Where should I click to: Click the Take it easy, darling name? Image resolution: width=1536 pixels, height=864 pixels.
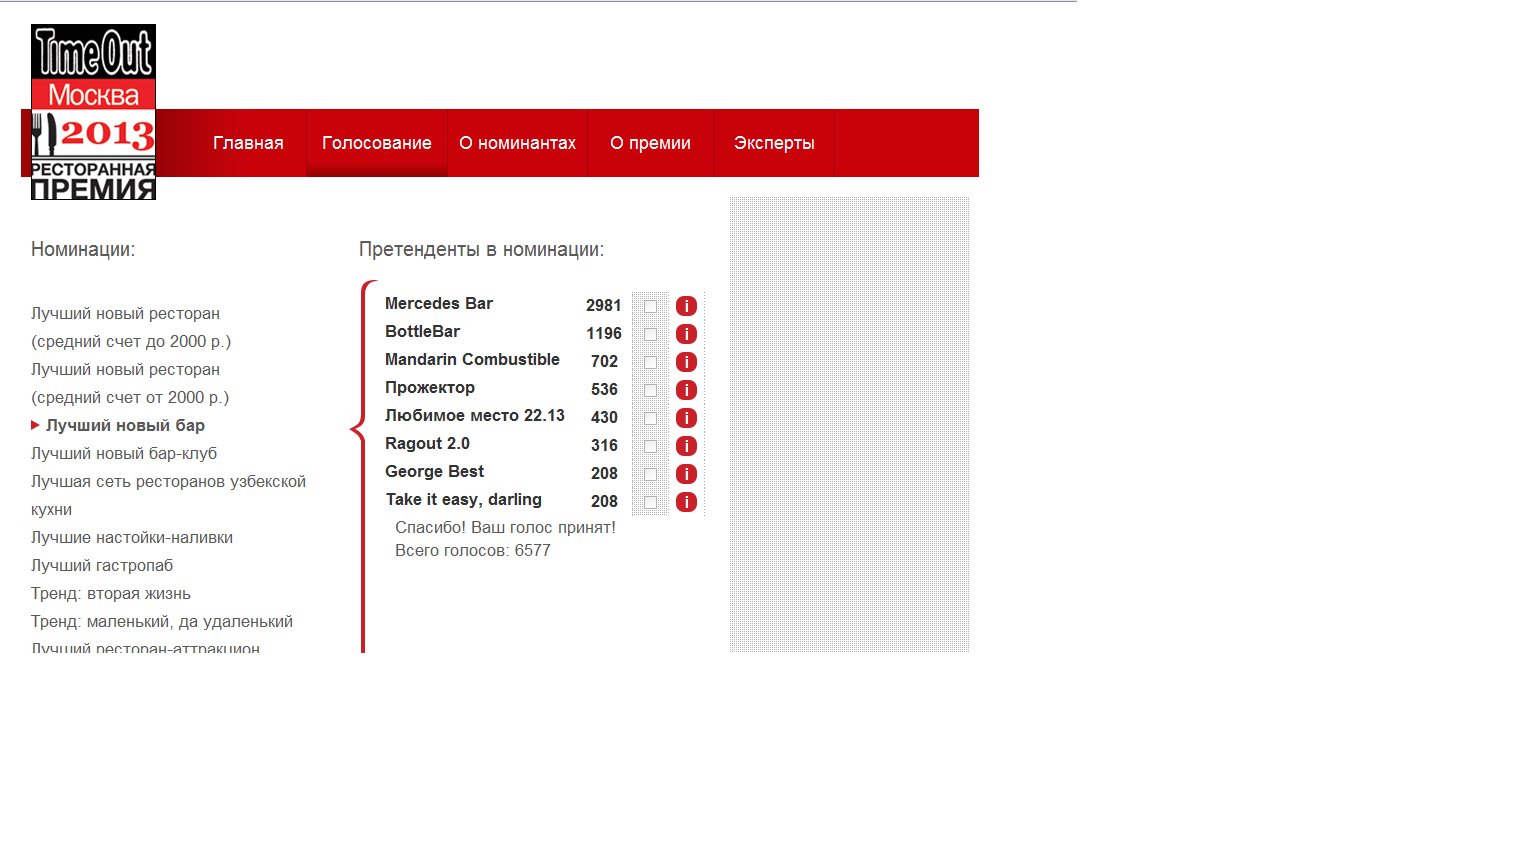pos(464,499)
